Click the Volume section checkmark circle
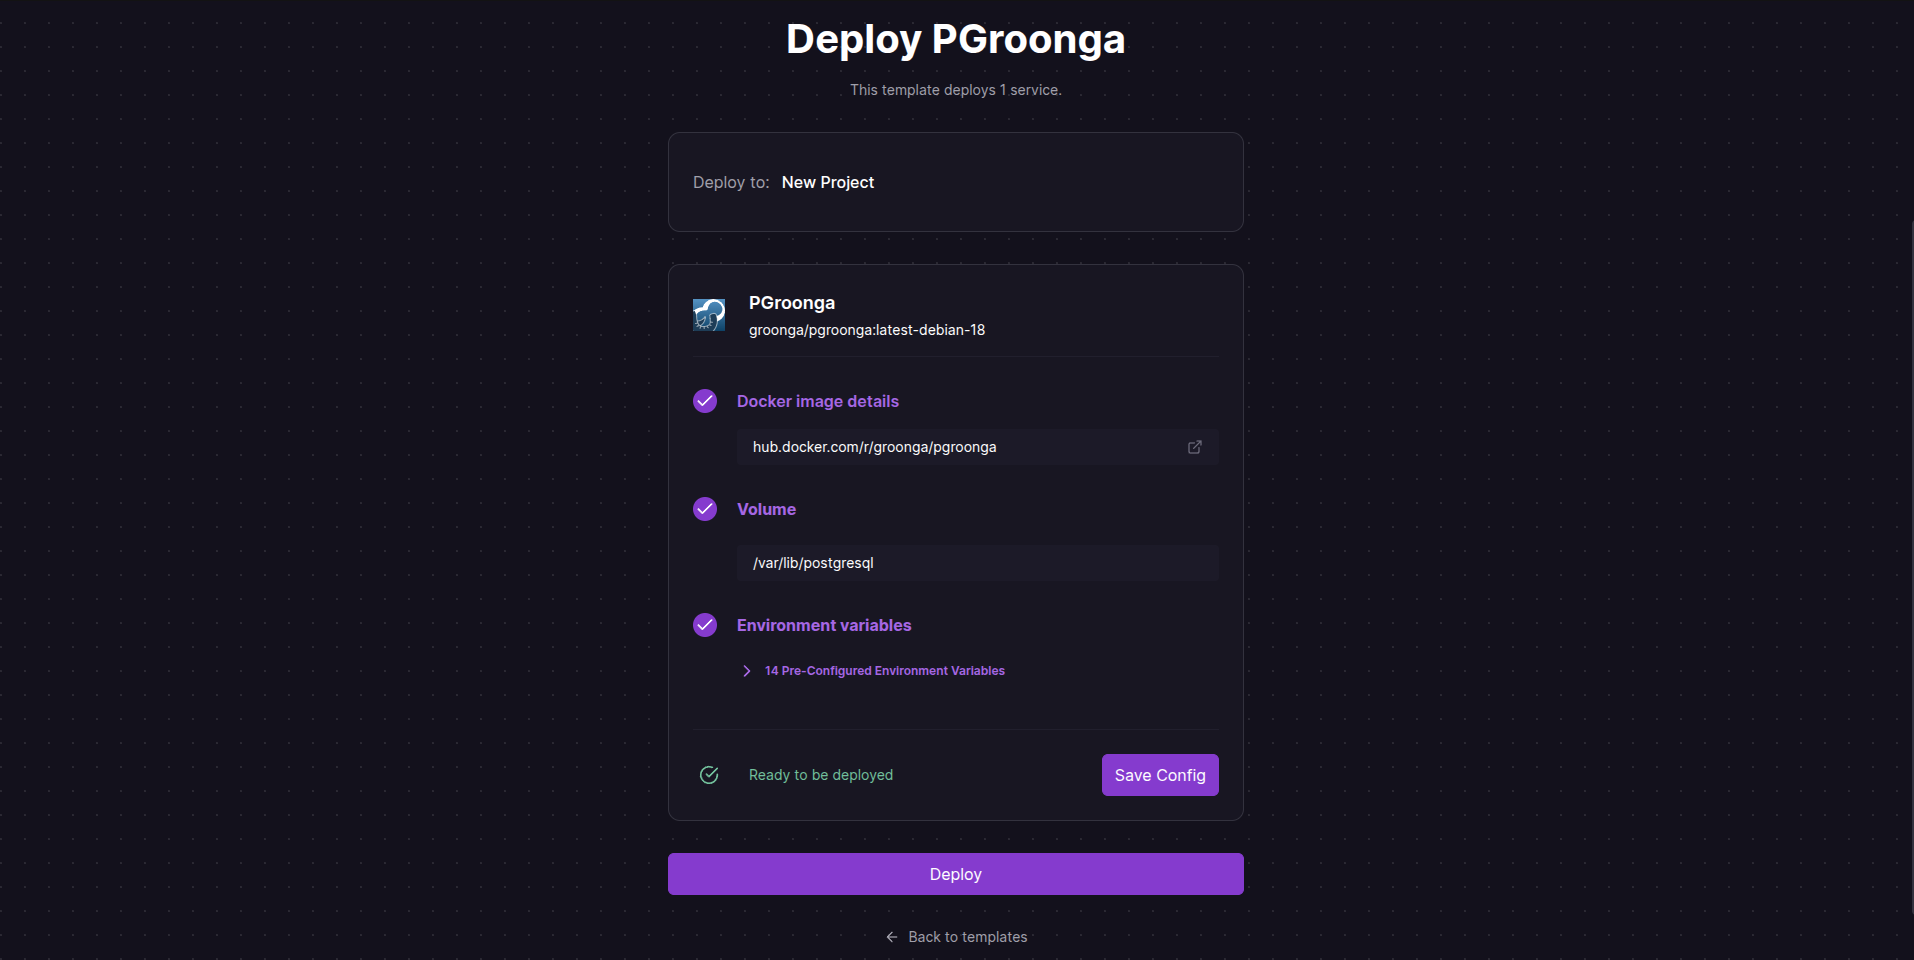This screenshot has height=960, width=1914. click(x=705, y=509)
